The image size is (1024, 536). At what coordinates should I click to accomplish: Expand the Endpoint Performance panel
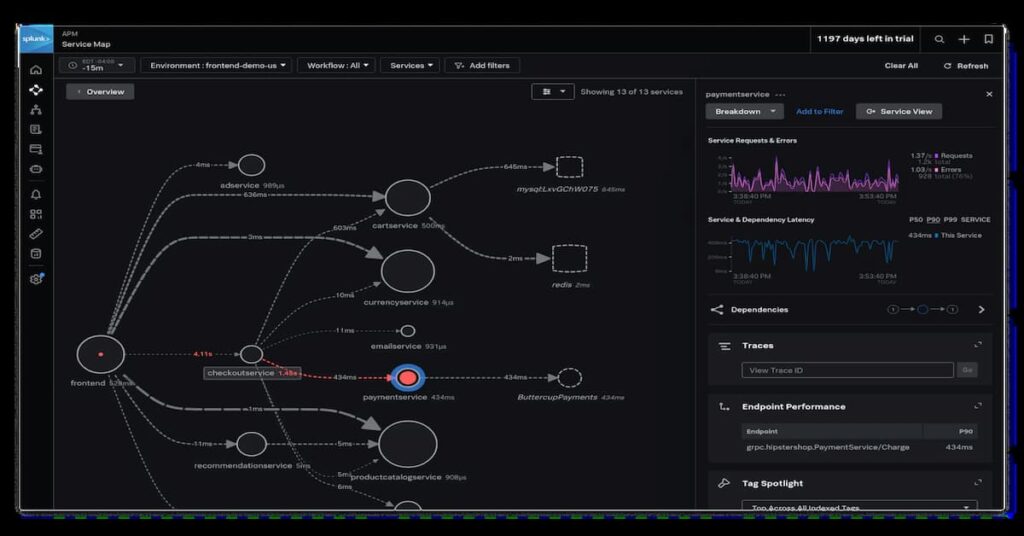[x=978, y=405]
